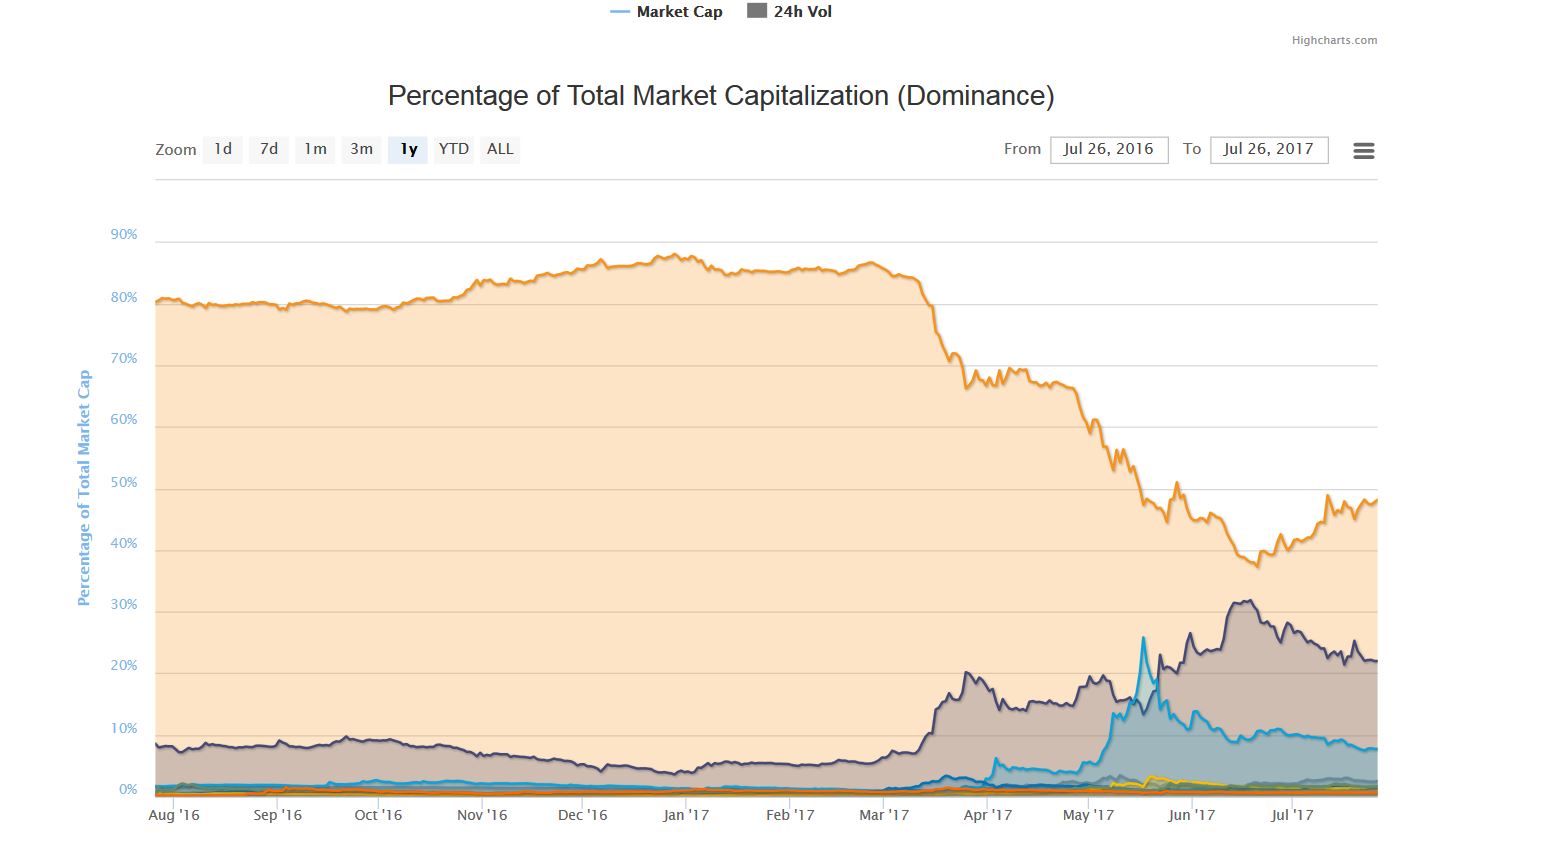Open the Highcharts.com link
This screenshot has height=859, width=1561.
tap(1335, 40)
